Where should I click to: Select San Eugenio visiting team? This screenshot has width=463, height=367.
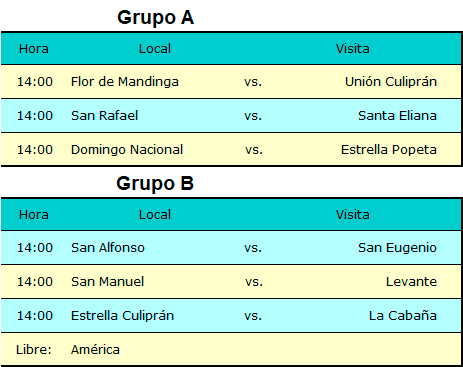pyautogui.click(x=397, y=248)
